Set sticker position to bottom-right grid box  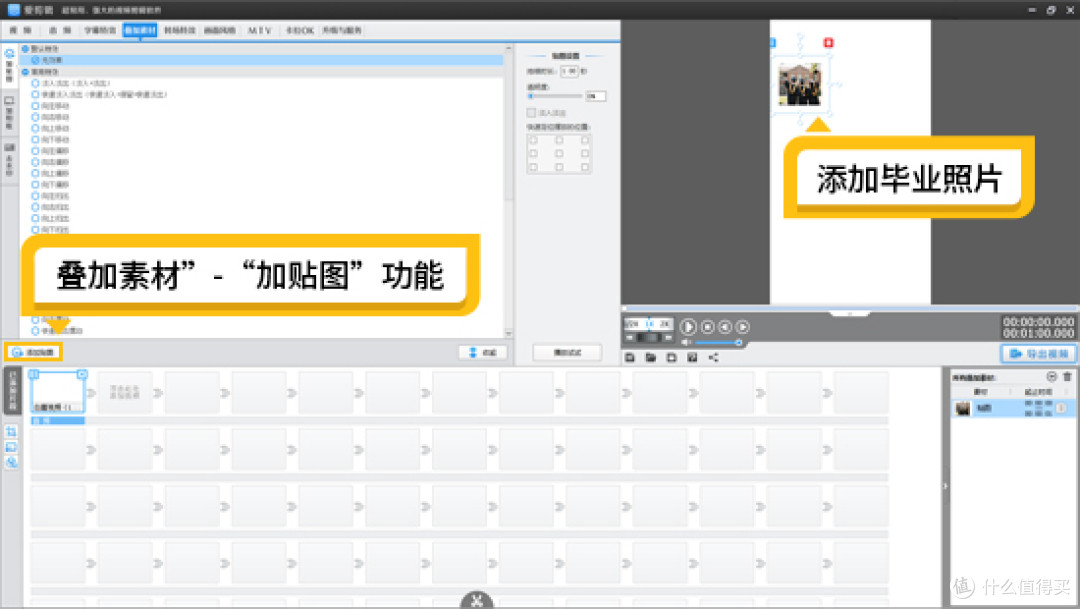tap(585, 167)
